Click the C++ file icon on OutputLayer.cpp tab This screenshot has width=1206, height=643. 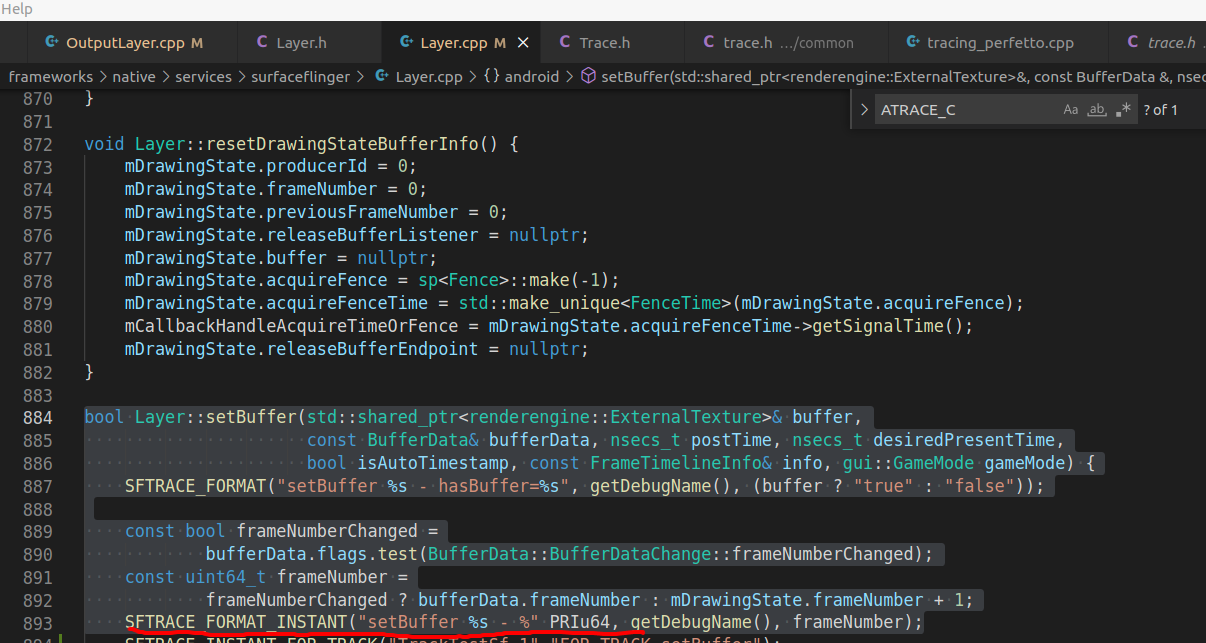(51, 43)
